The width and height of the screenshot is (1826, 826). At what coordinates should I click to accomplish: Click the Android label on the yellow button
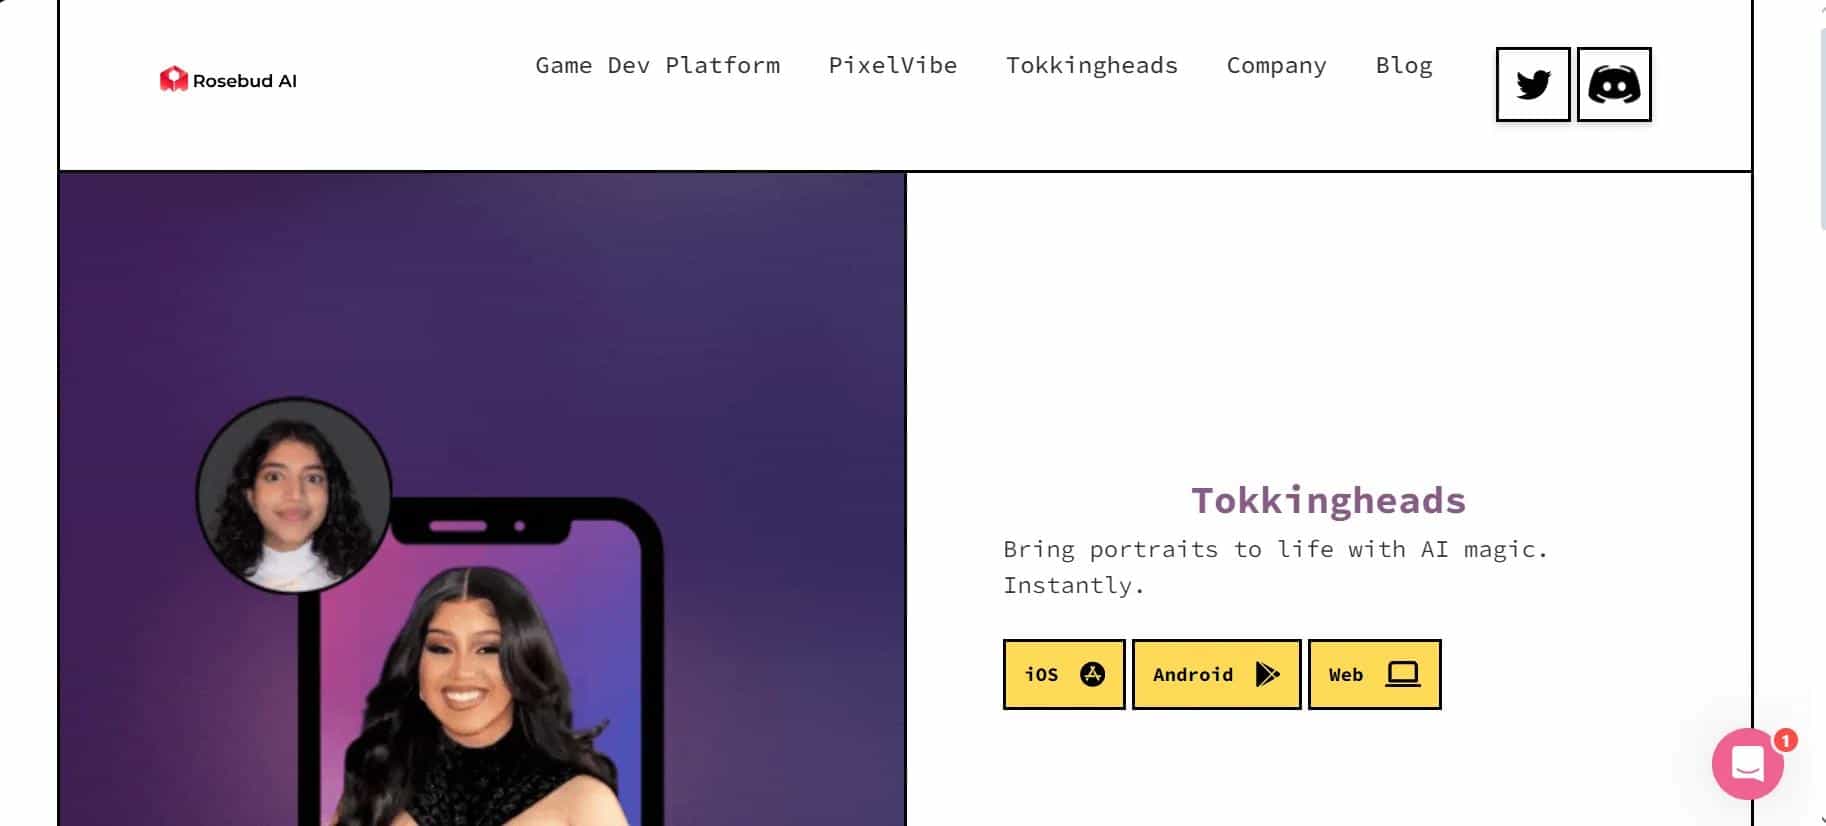1192,674
